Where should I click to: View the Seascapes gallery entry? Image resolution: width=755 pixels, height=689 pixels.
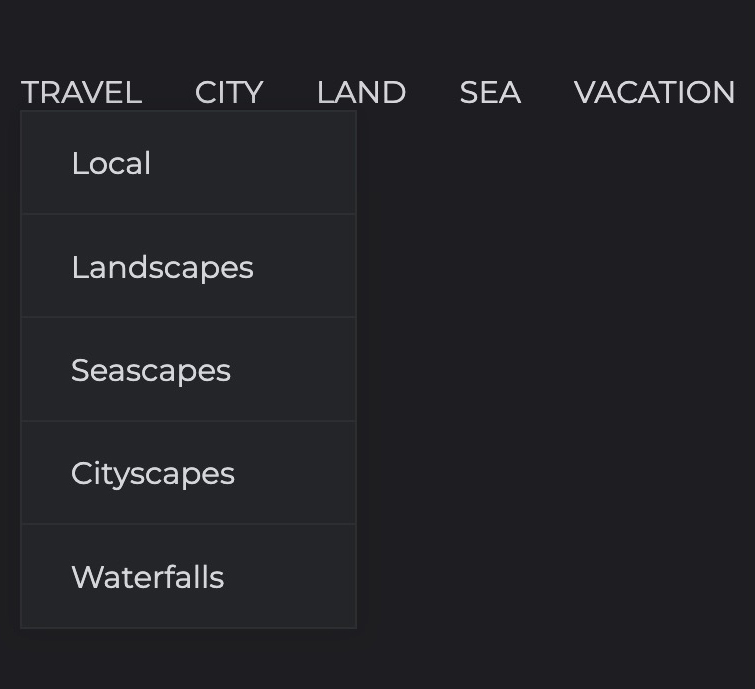click(188, 370)
